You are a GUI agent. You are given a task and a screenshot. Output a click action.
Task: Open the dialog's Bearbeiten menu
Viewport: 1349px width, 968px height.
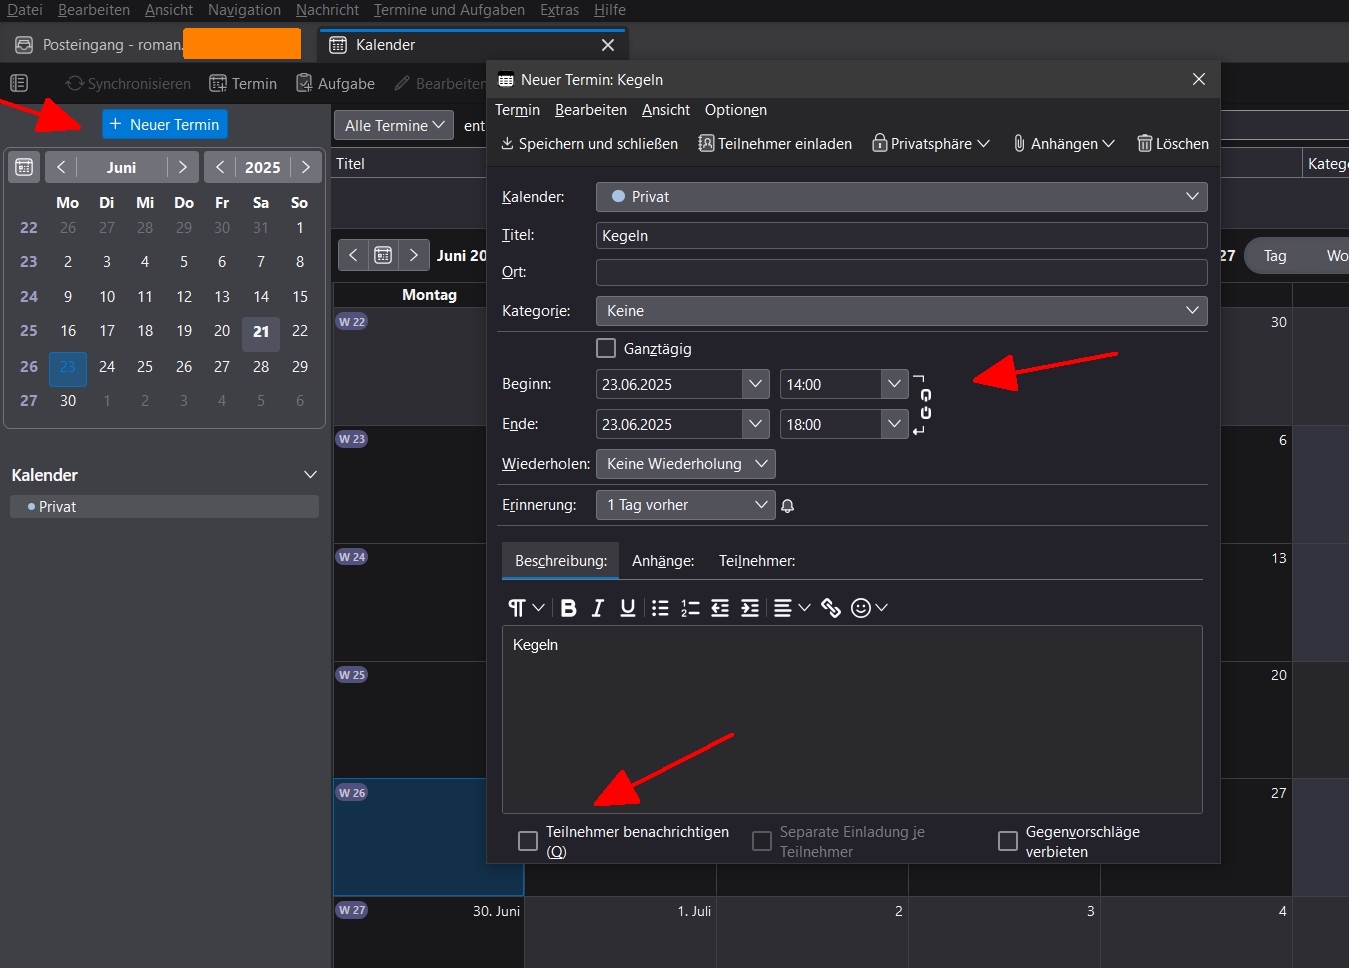pos(591,110)
